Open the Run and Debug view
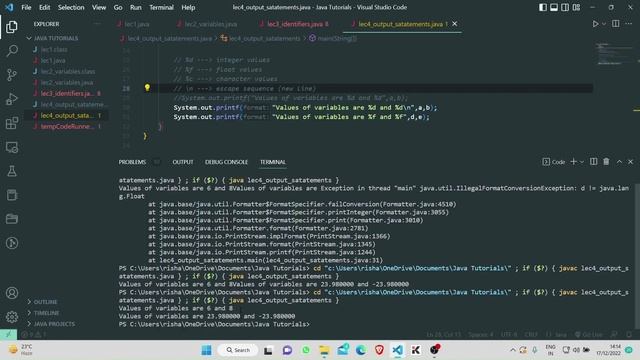The height and width of the screenshot is (360, 640). coord(12,99)
